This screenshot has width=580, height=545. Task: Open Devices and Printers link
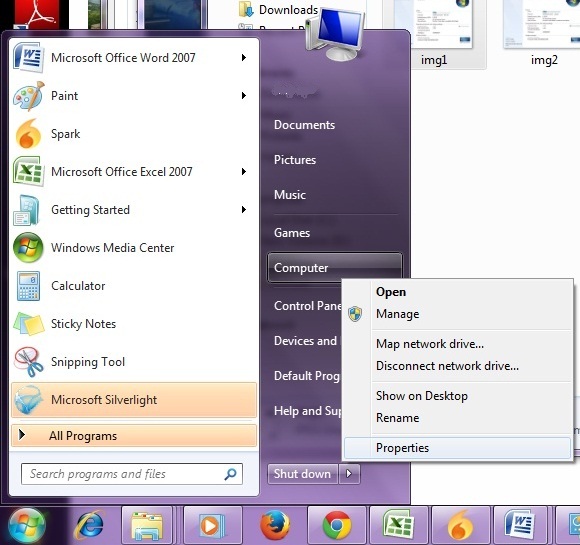pyautogui.click(x=306, y=341)
